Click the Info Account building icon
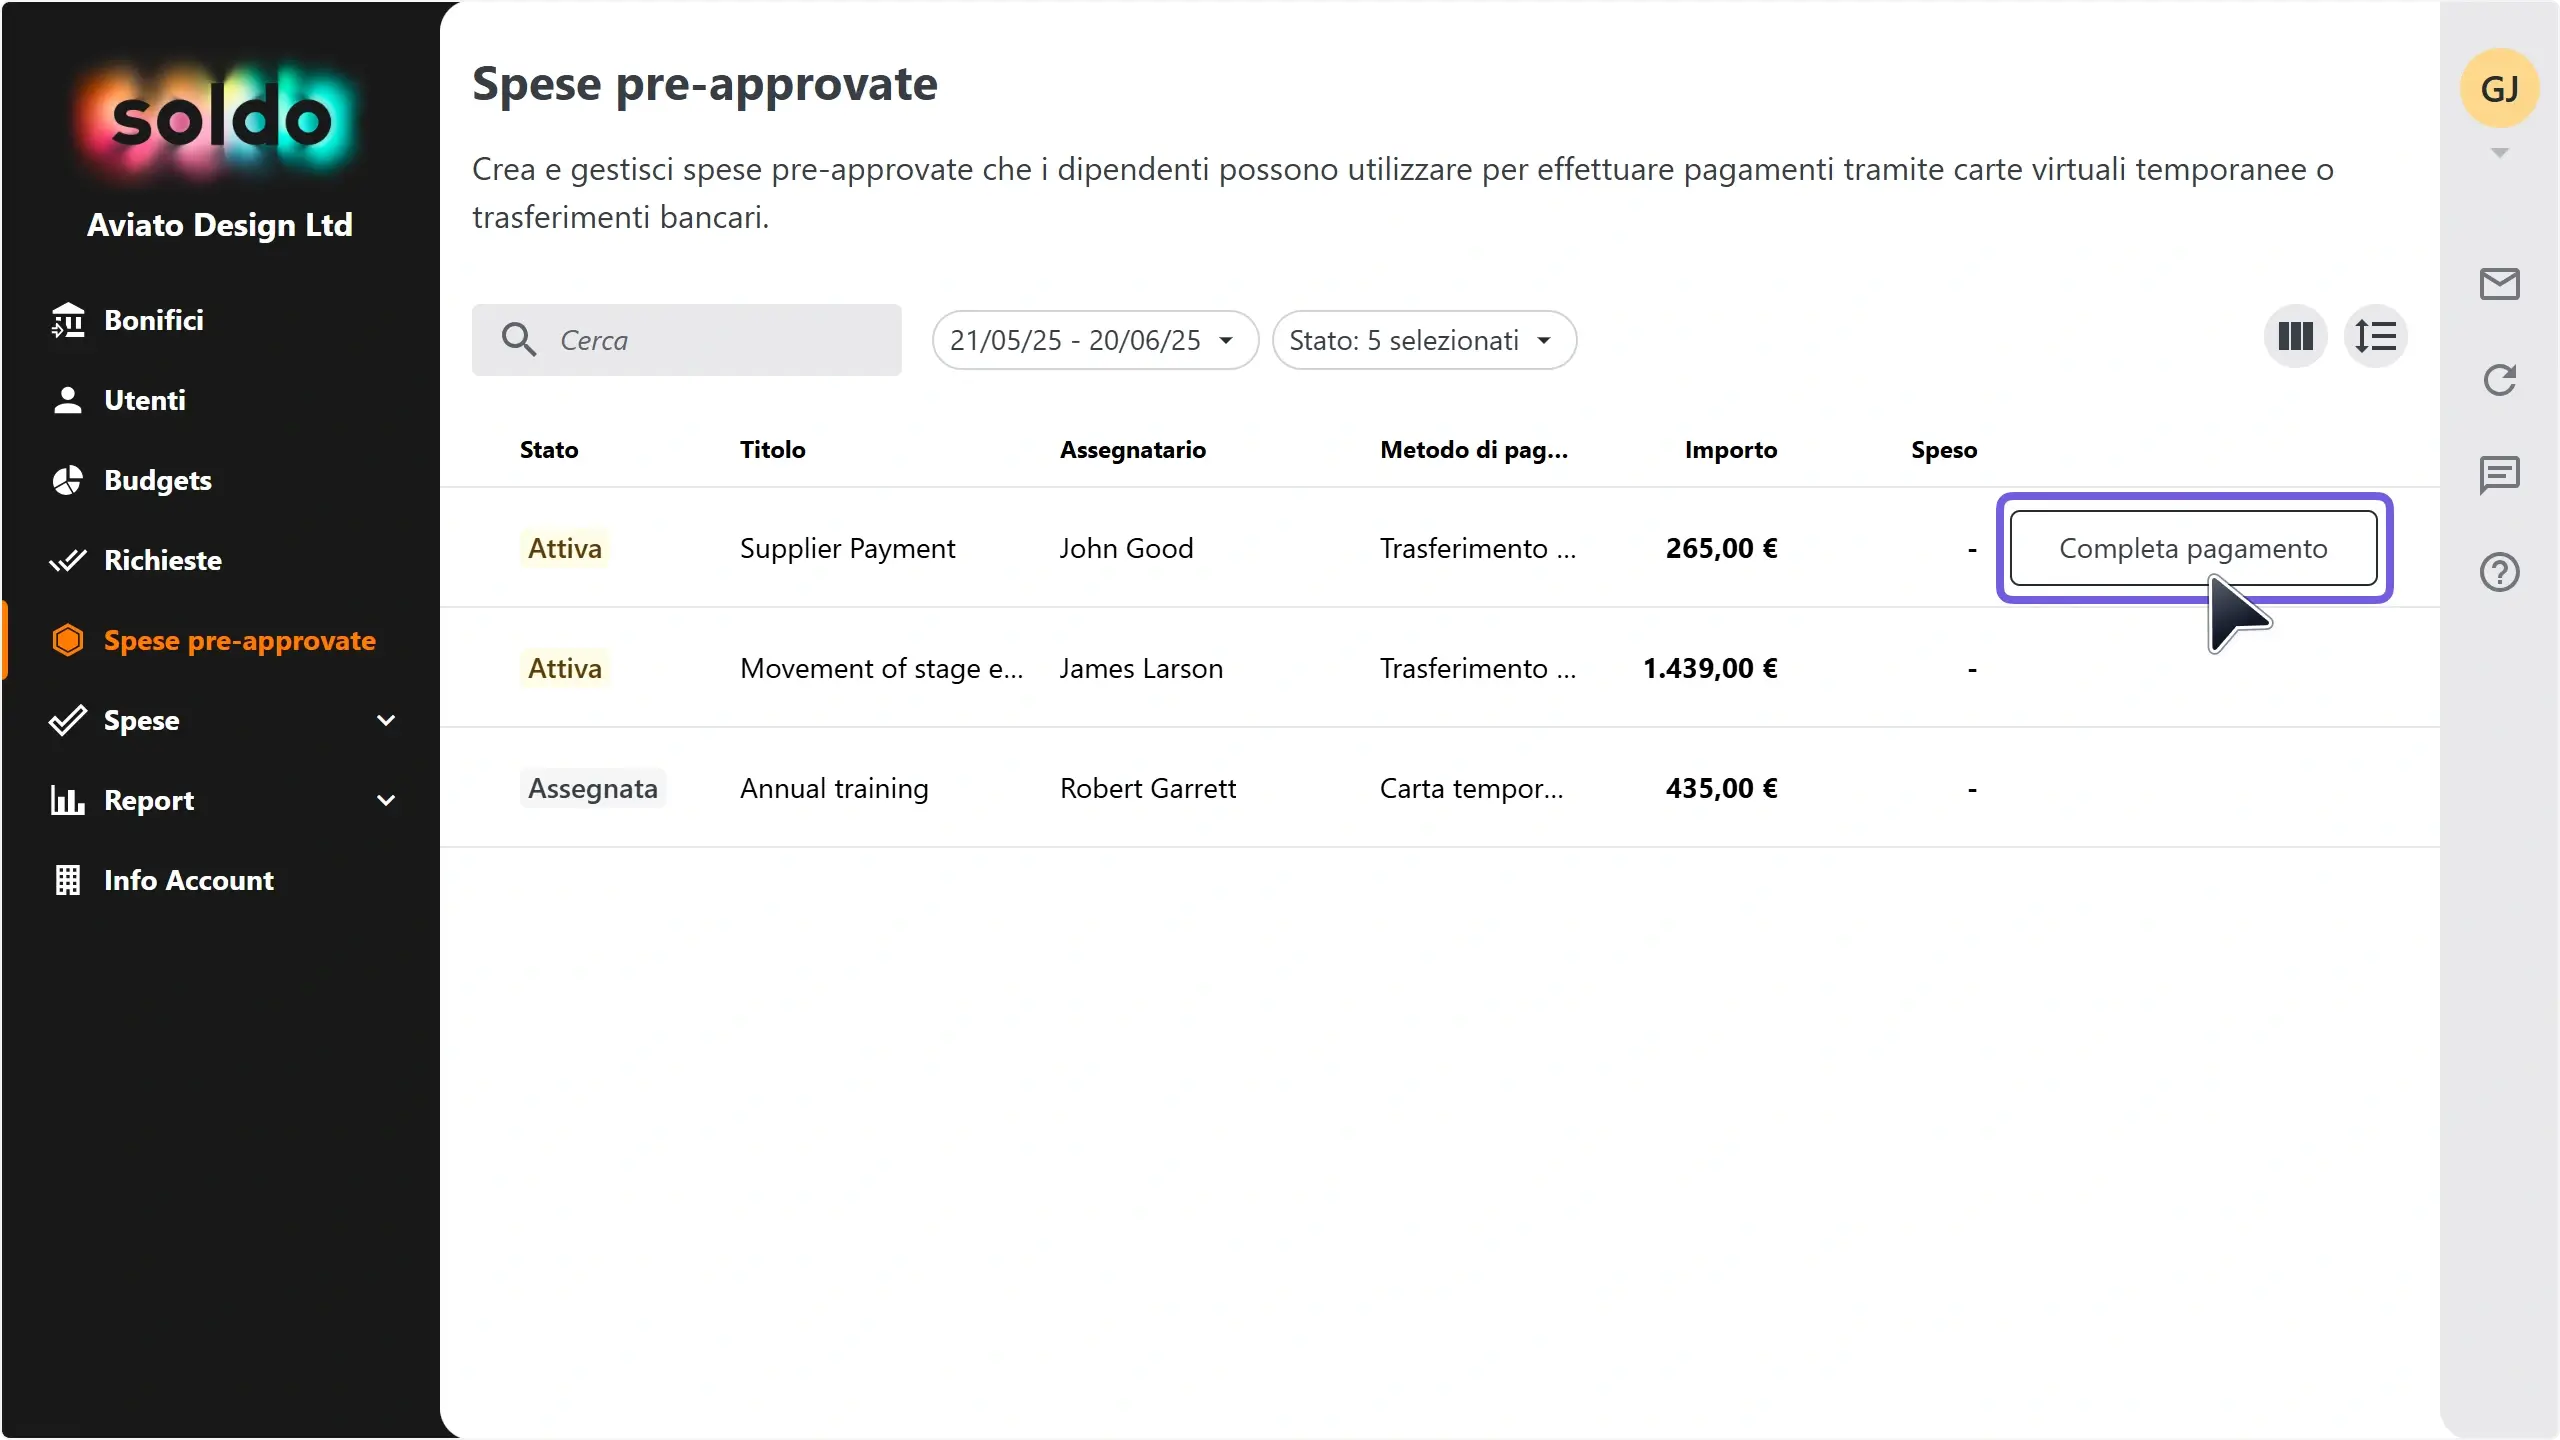2560x1440 pixels. pyautogui.click(x=68, y=880)
